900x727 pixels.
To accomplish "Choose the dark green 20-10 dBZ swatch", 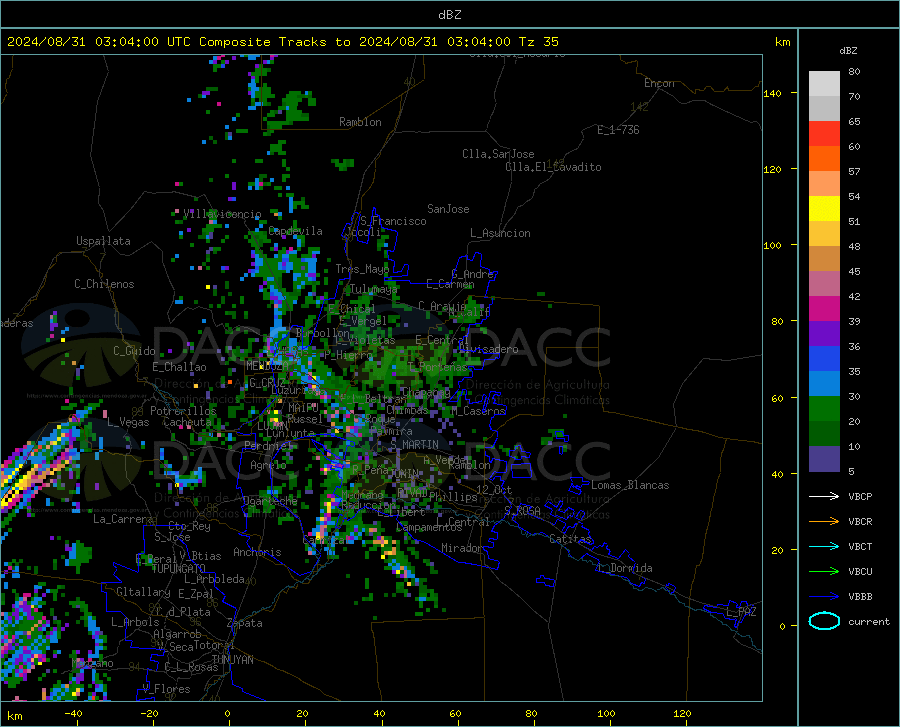I will pyautogui.click(x=824, y=434).
